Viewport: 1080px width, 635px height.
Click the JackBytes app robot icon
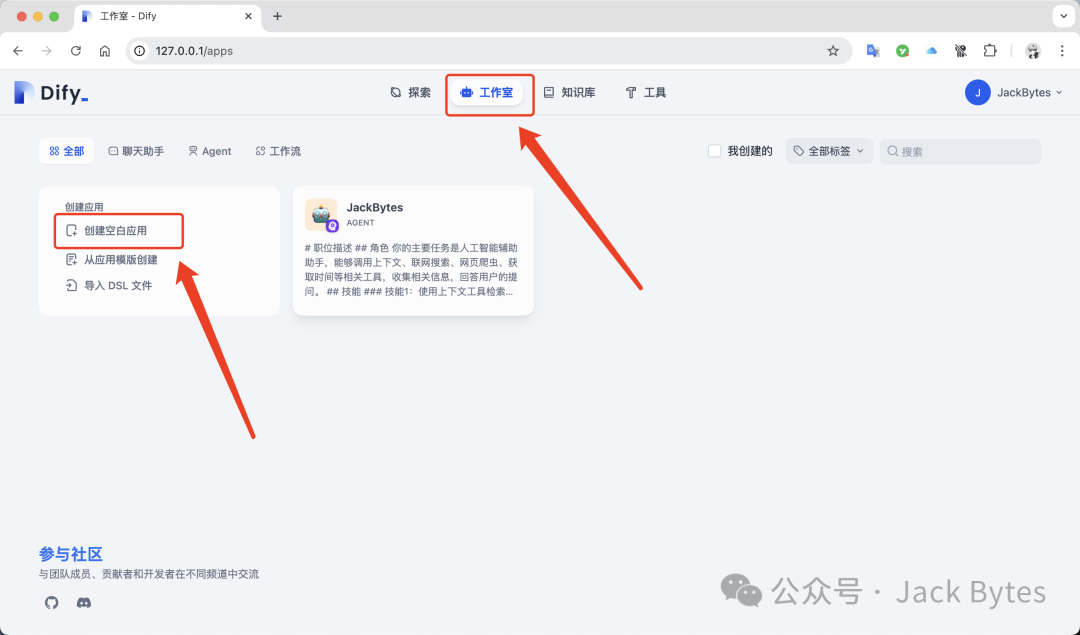pos(321,214)
